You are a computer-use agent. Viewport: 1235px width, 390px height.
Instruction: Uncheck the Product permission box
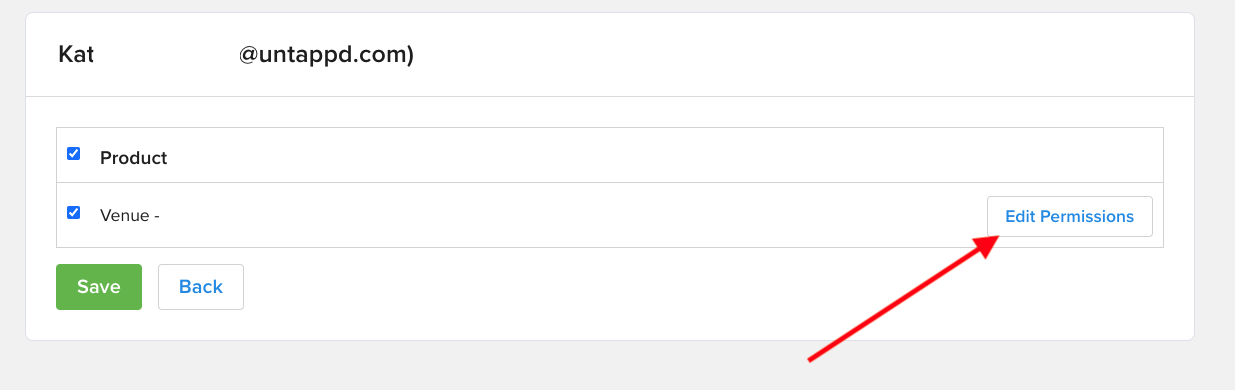click(73, 154)
